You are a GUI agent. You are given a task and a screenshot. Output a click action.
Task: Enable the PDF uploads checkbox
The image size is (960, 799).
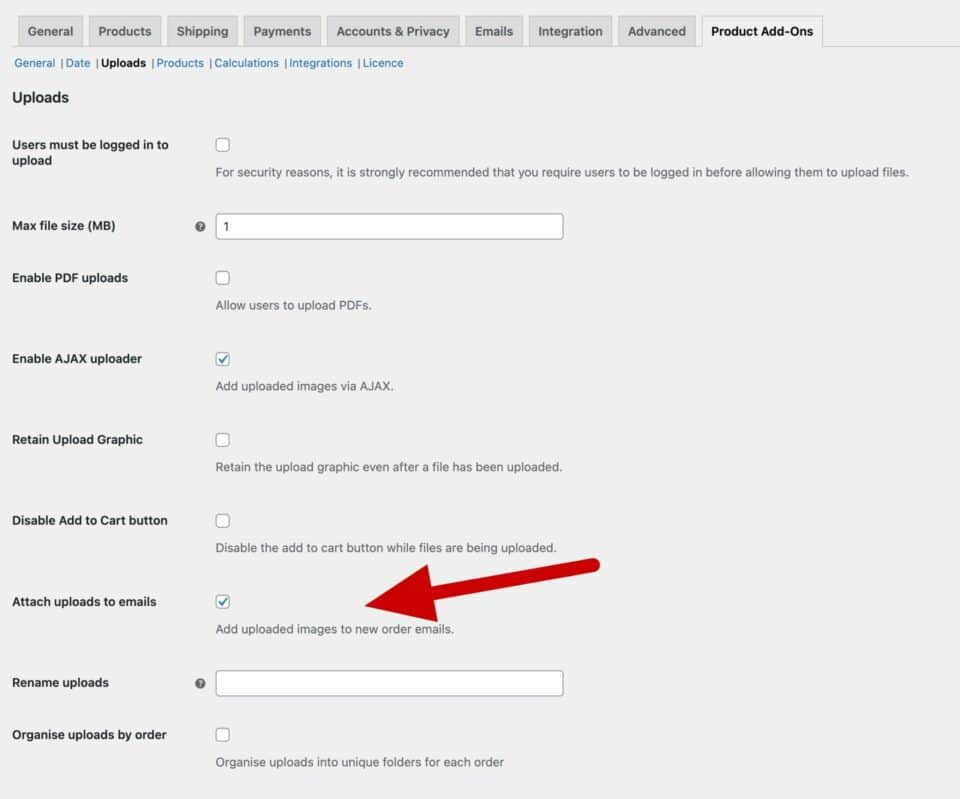tap(222, 277)
